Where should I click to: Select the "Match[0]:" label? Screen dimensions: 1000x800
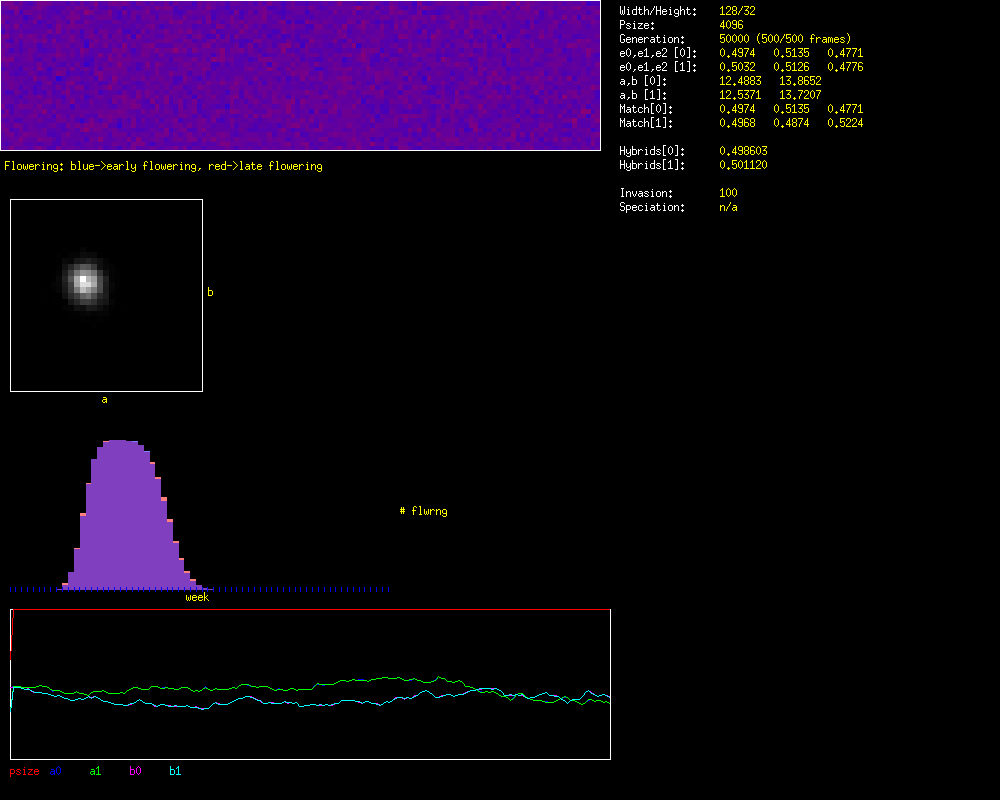646,110
